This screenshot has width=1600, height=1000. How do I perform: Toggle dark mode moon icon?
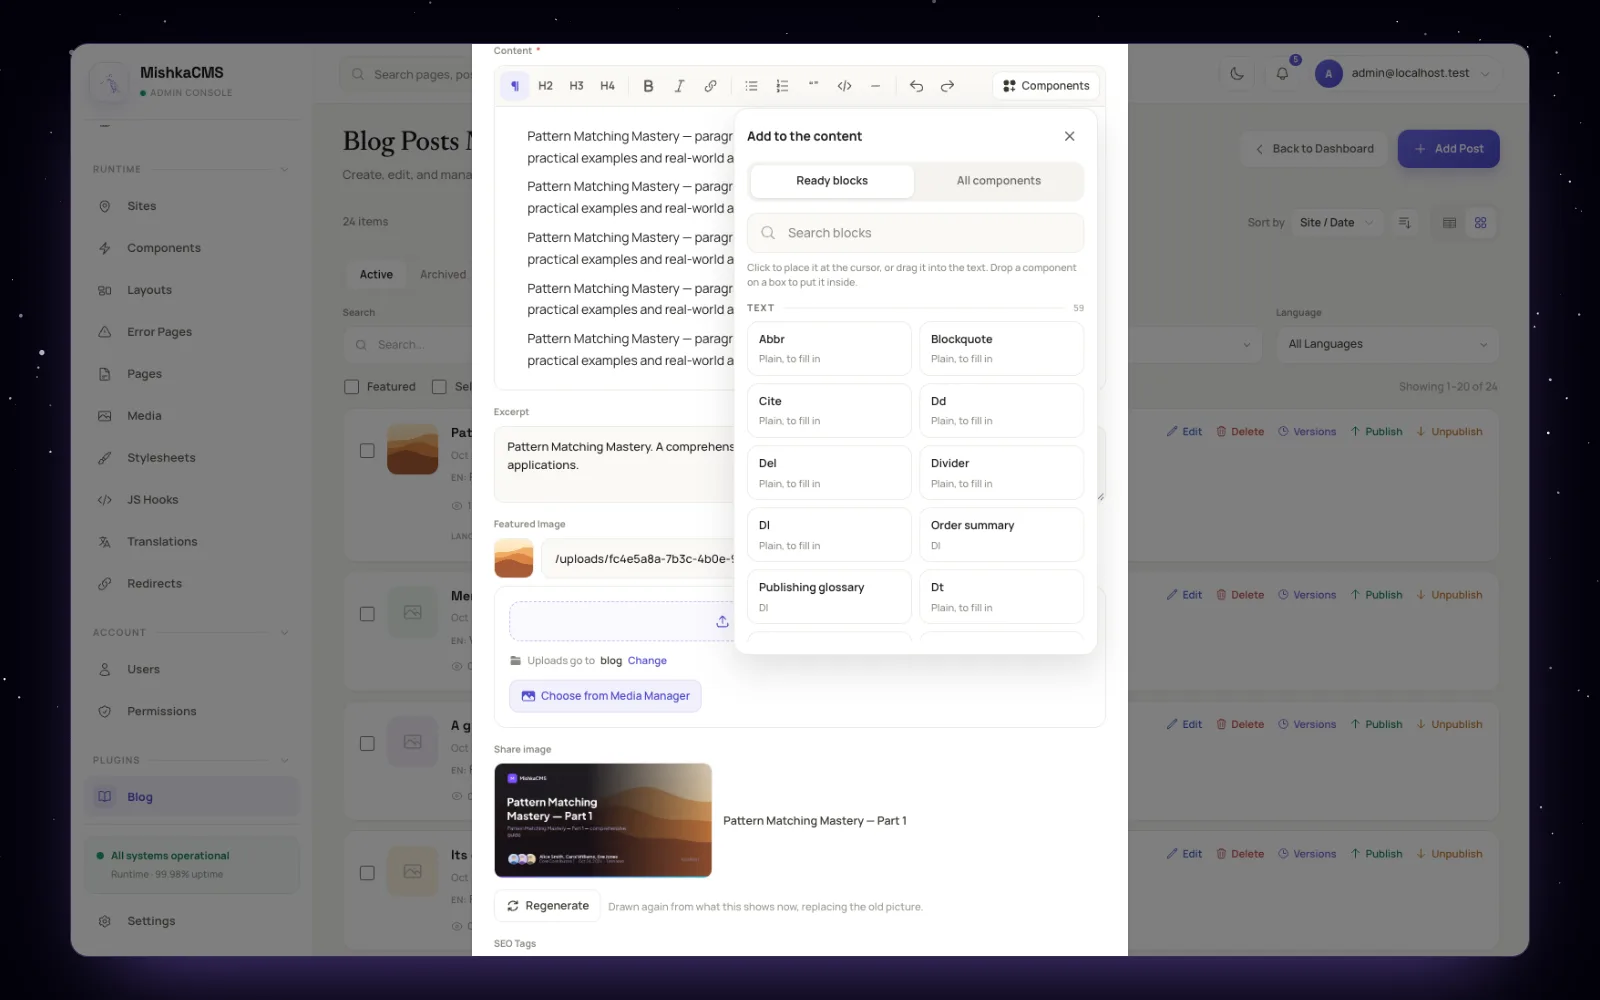point(1237,74)
